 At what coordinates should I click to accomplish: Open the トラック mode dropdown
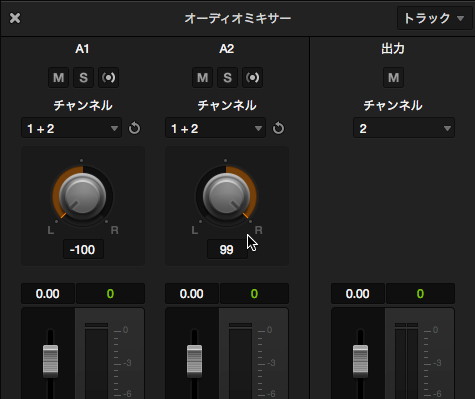pos(434,18)
